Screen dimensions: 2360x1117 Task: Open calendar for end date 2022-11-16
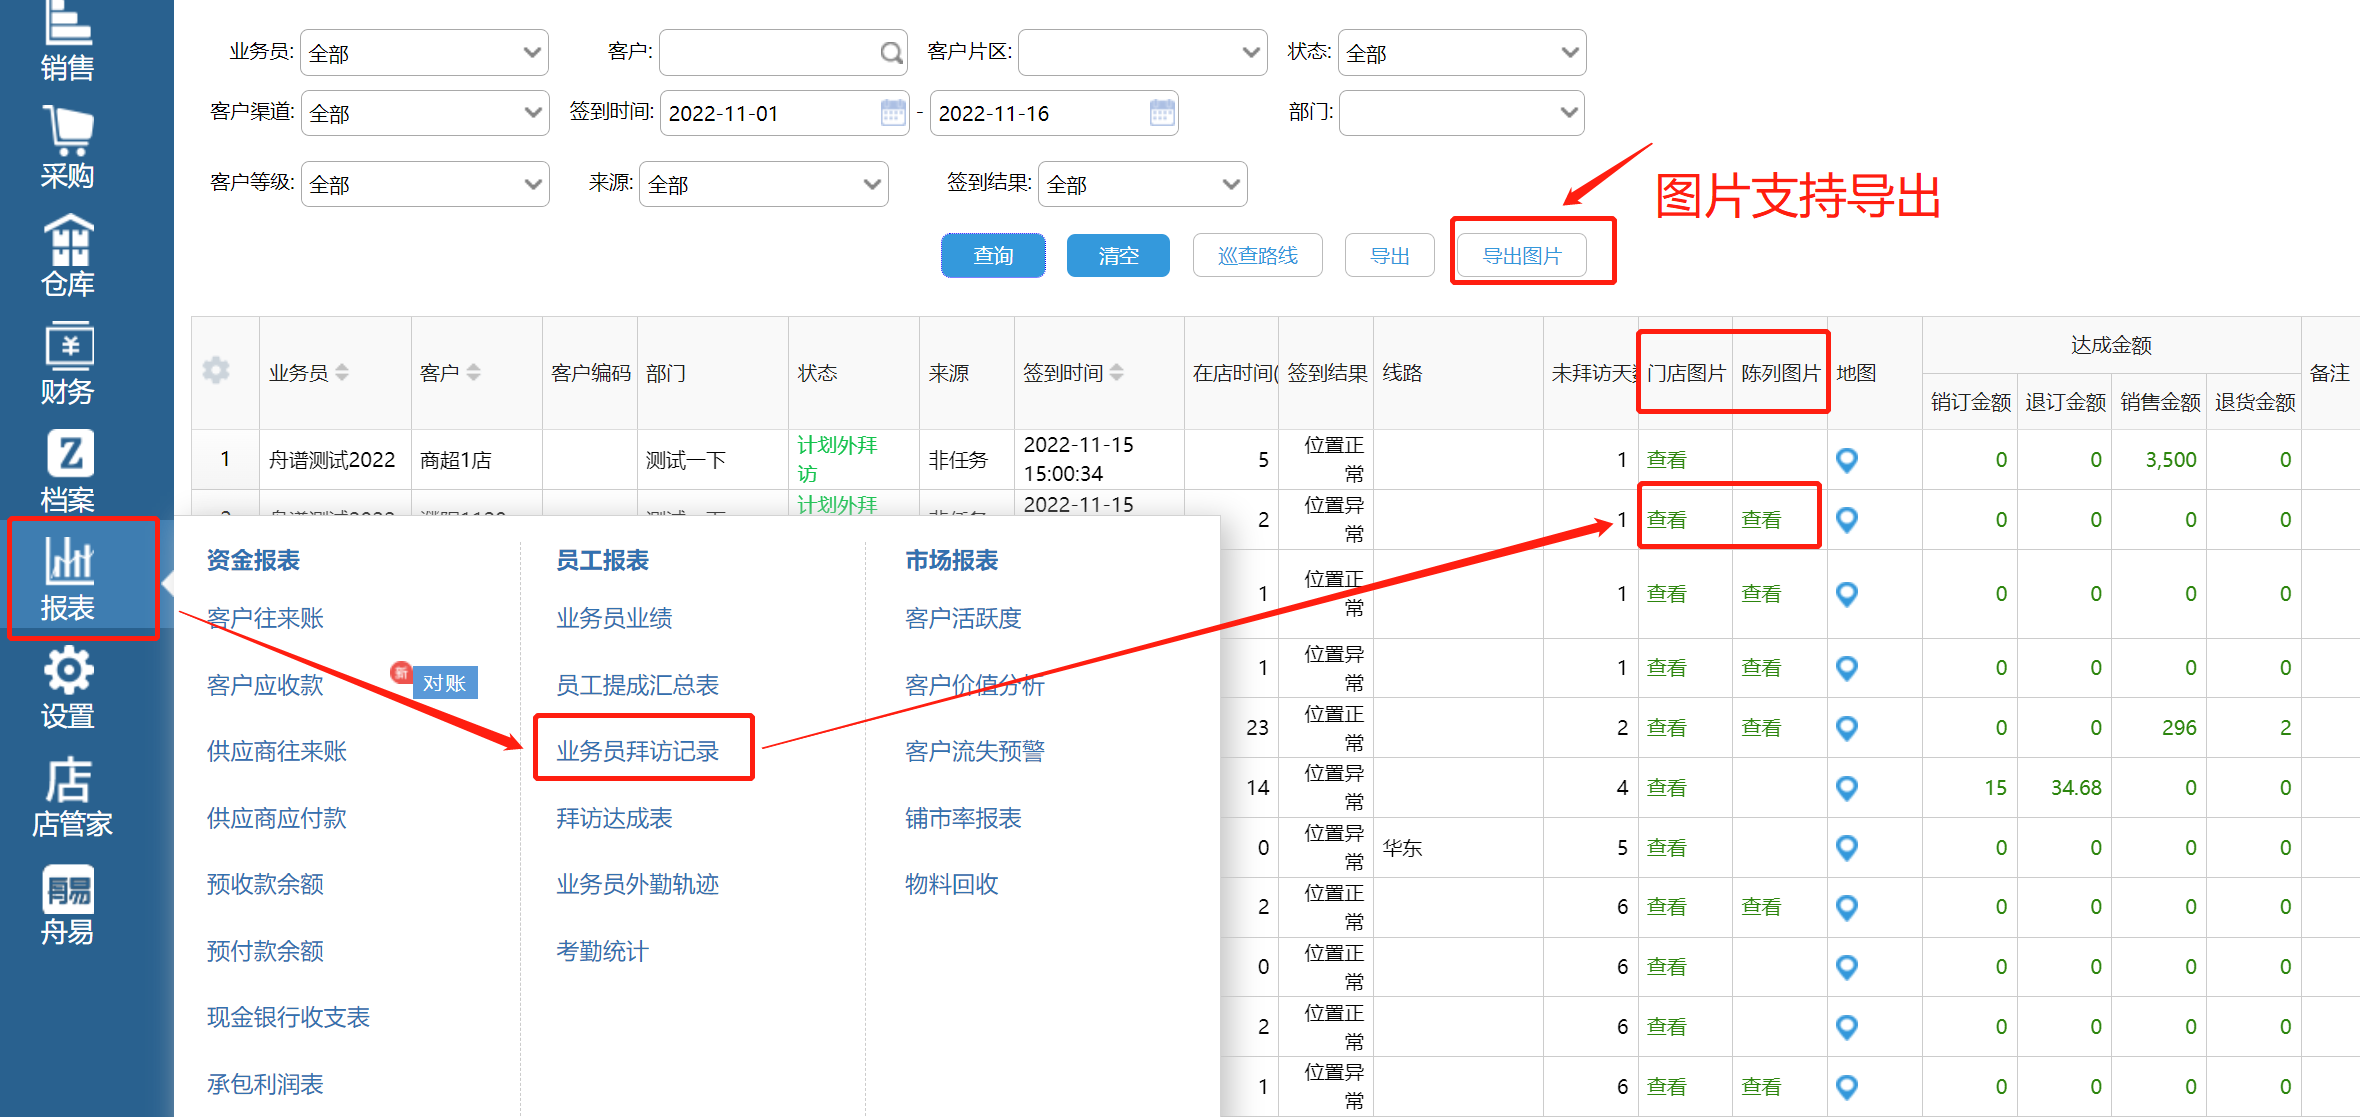pos(1162,112)
